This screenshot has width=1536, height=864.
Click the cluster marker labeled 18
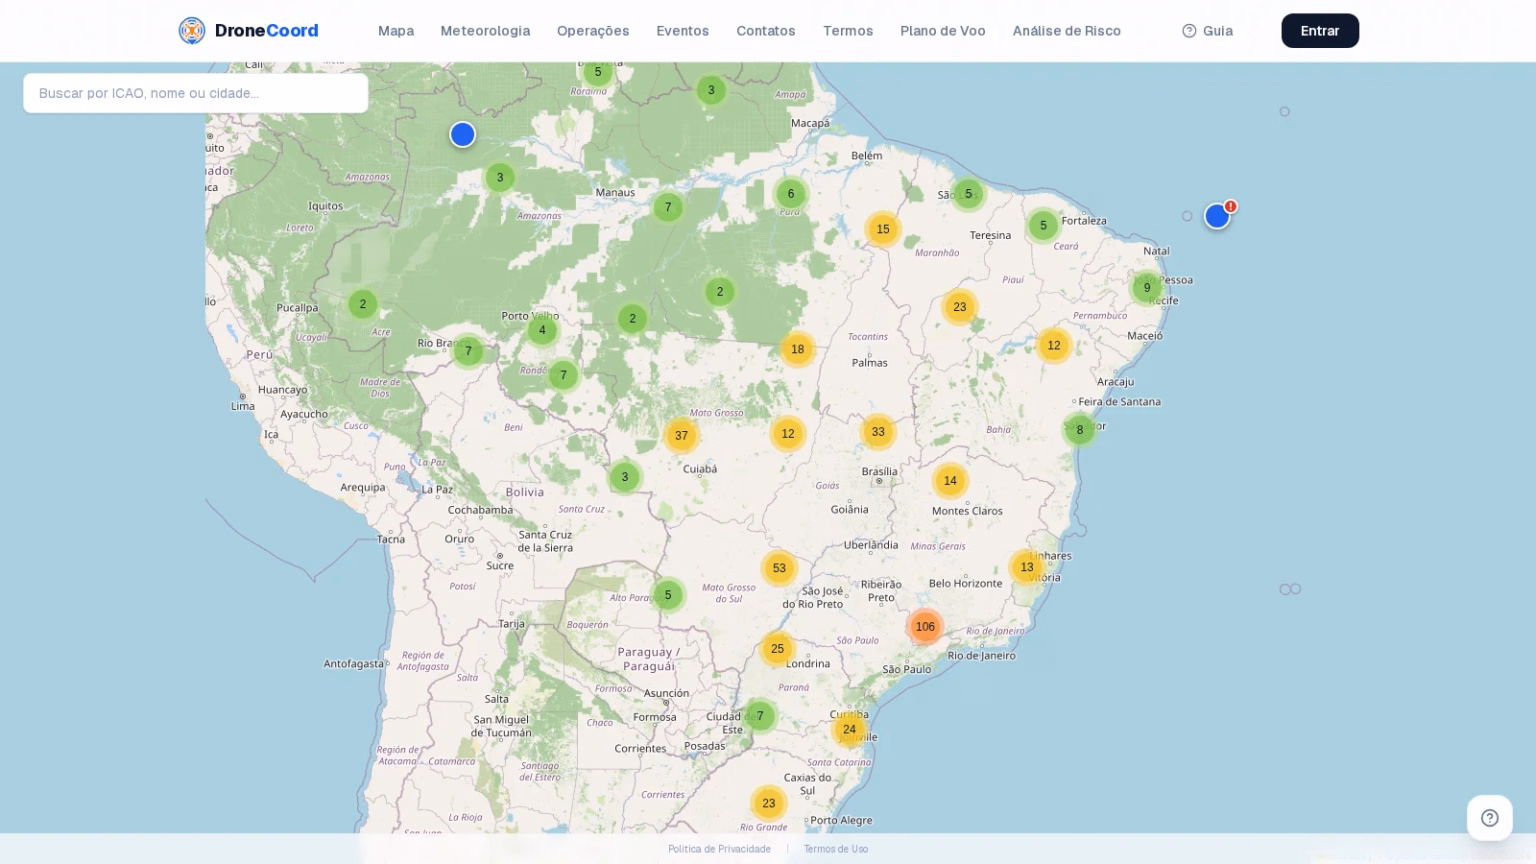[x=797, y=349]
